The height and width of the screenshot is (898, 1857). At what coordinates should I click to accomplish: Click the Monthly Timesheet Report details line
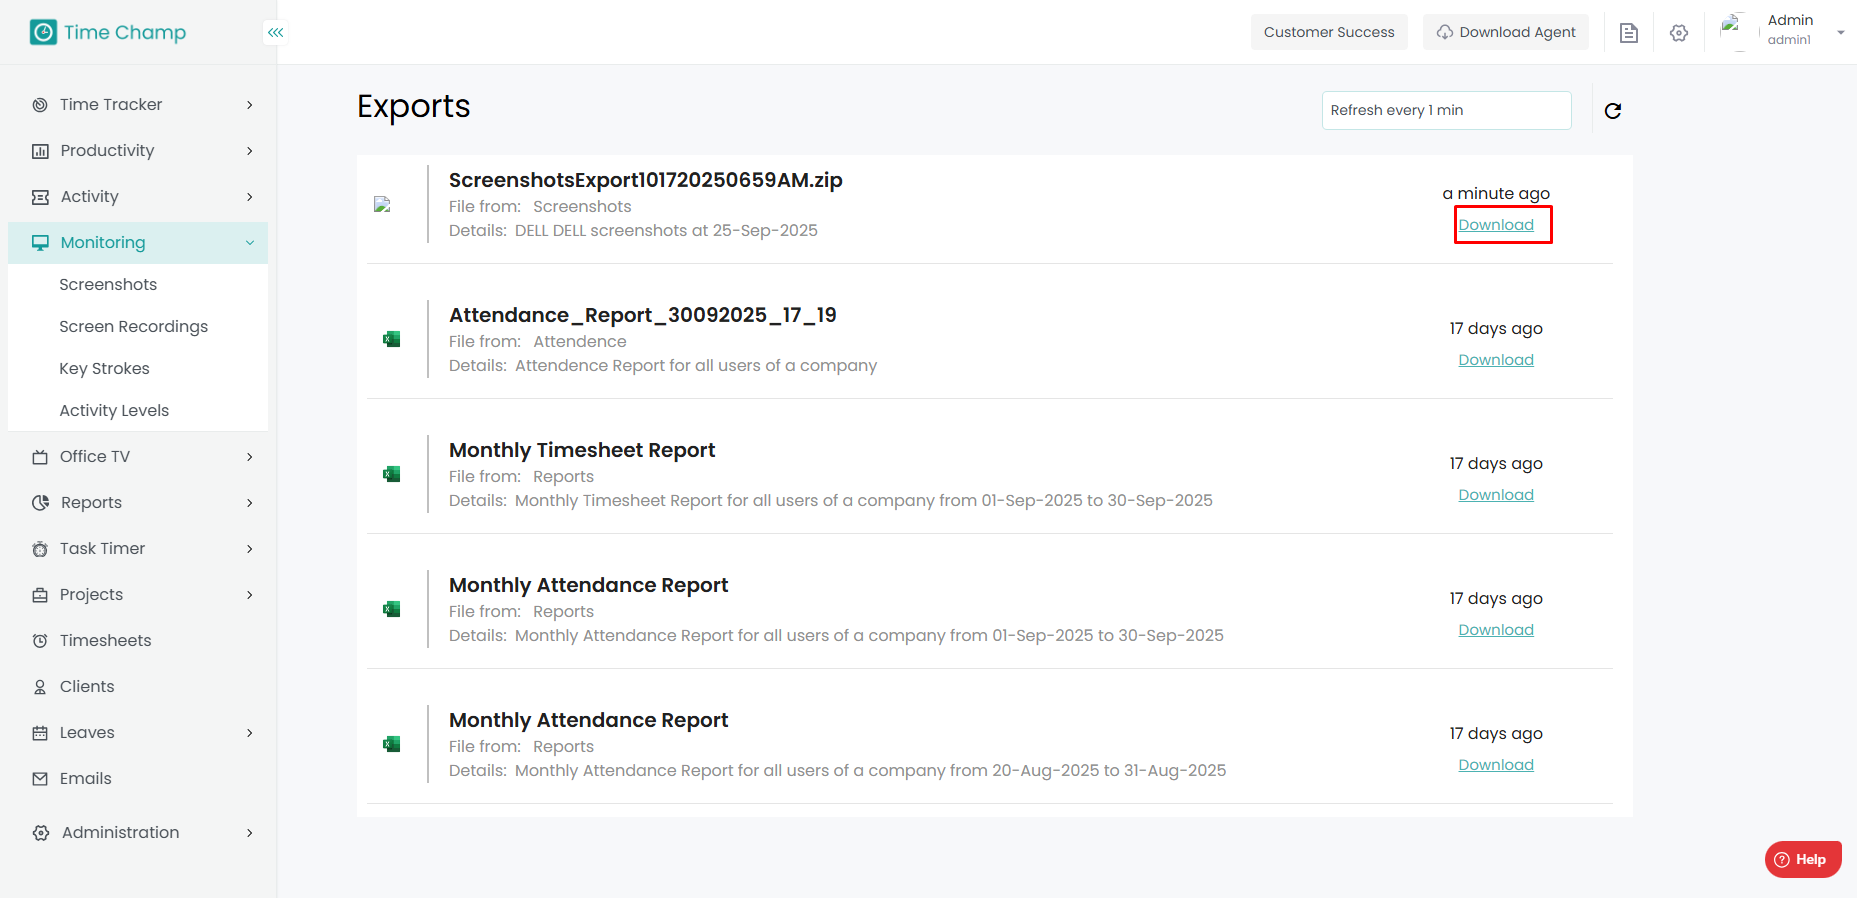[x=831, y=501]
